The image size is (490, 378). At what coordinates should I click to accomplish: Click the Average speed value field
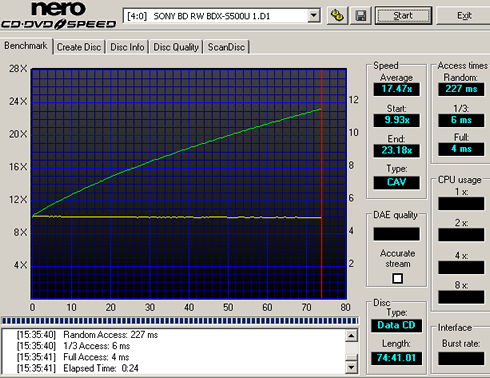click(396, 89)
